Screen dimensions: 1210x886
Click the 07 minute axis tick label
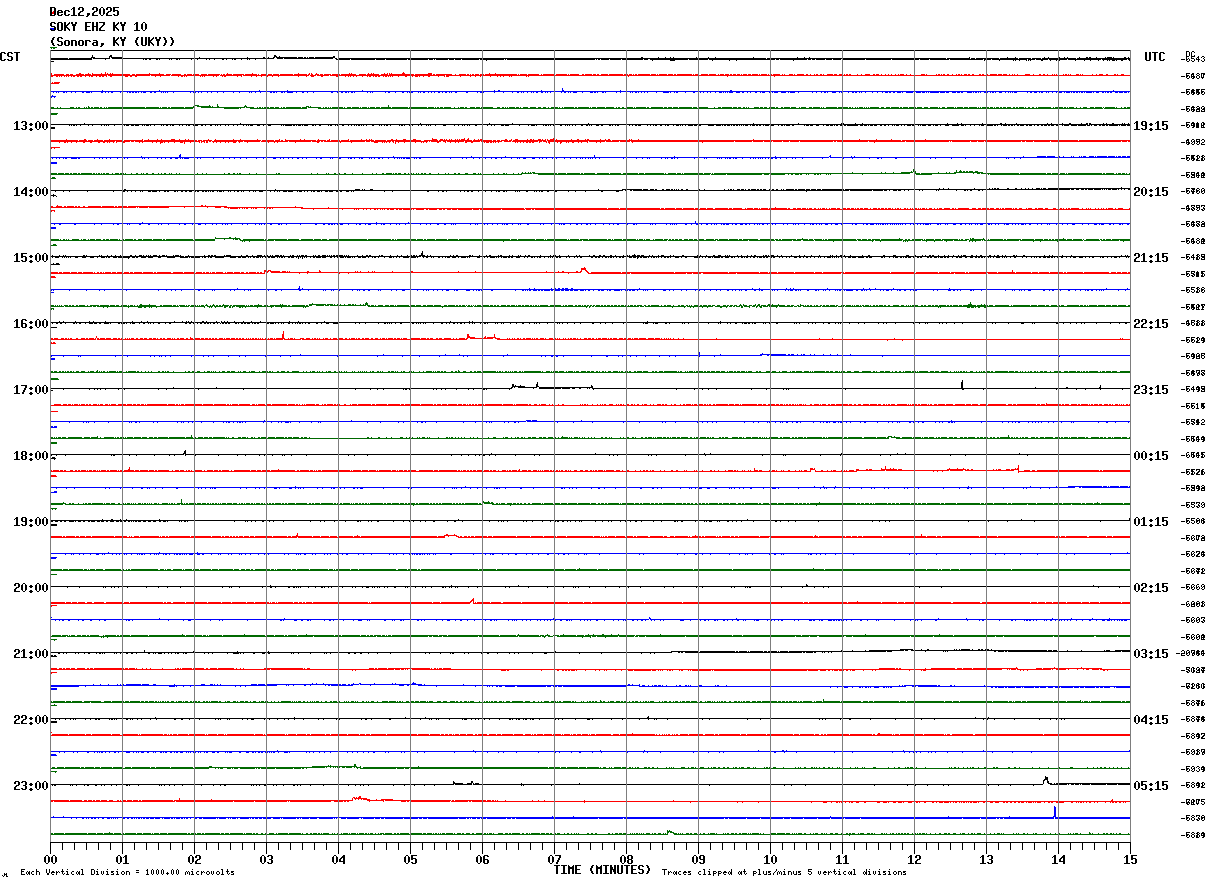coord(554,859)
